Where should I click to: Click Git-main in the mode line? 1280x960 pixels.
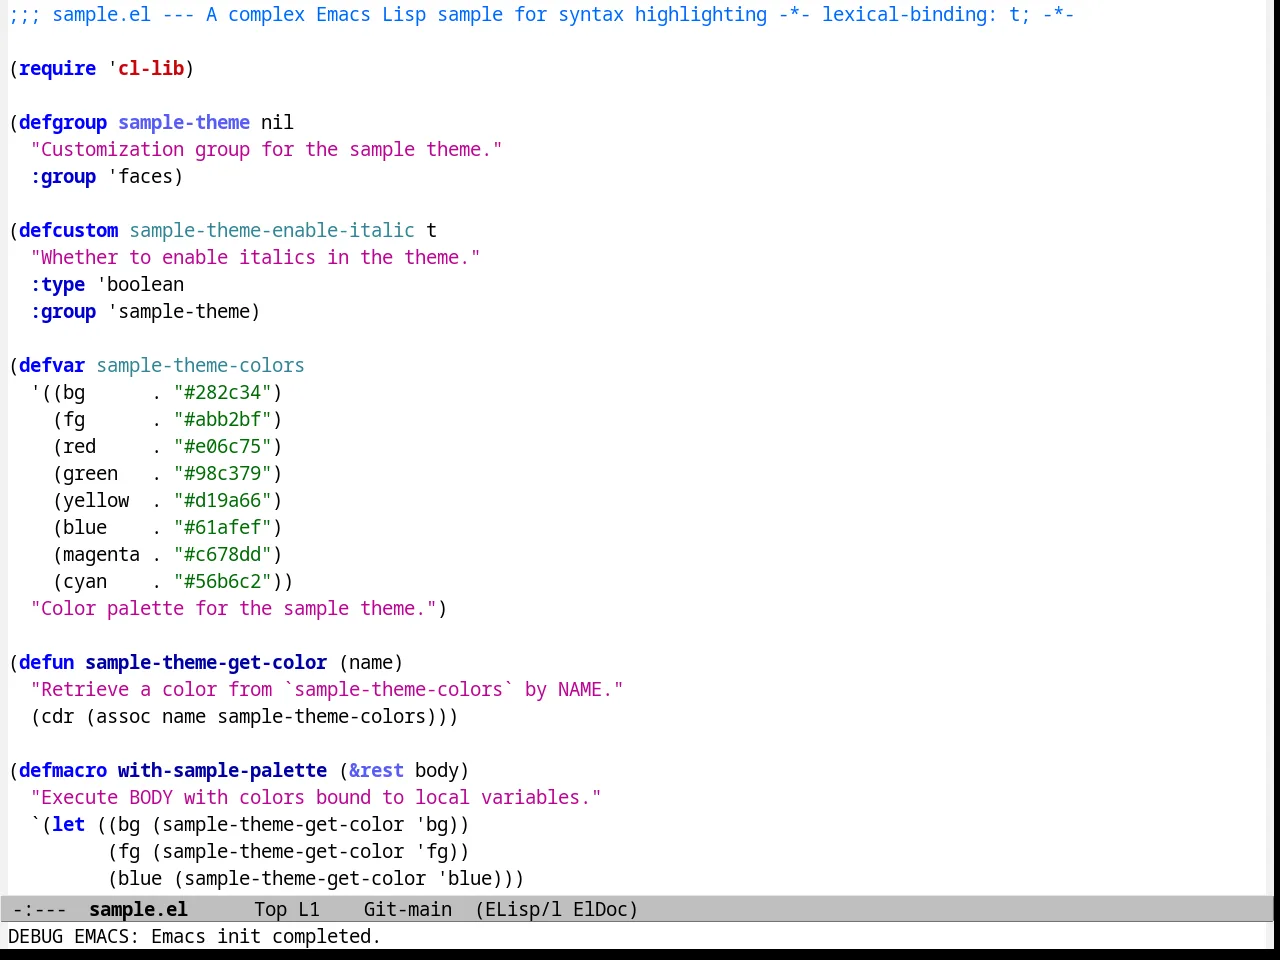[407, 909]
